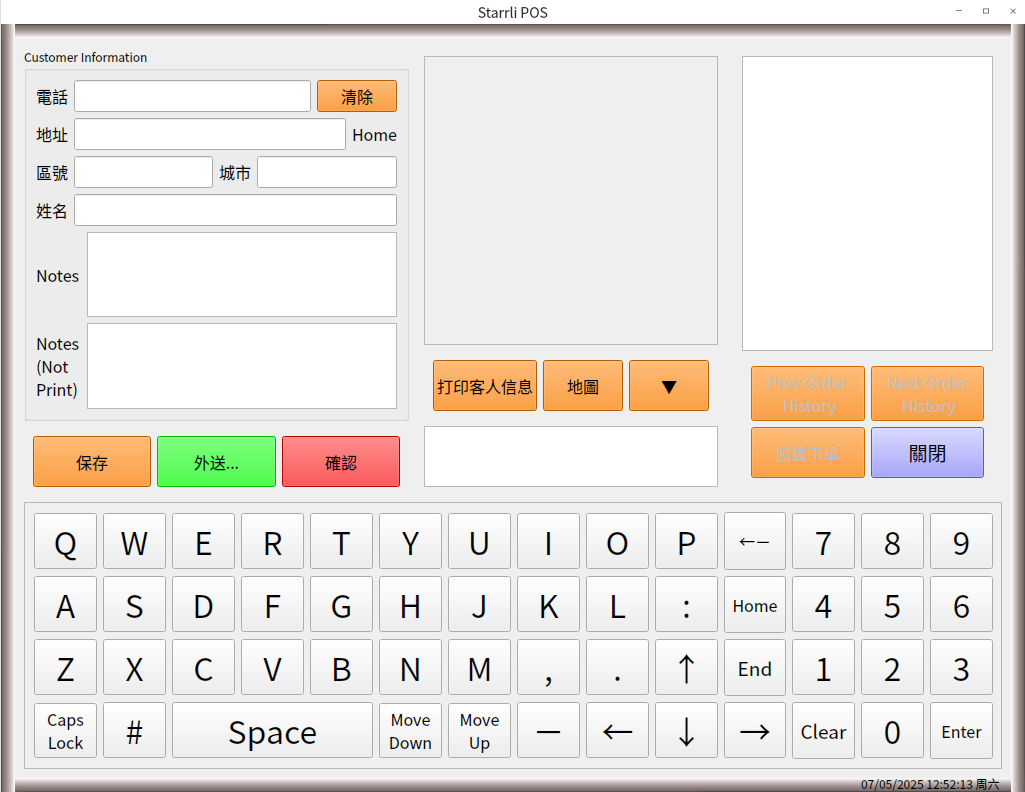Click the orange 保存 save button
This screenshot has height=792, width=1025.
pyautogui.click(x=92, y=462)
